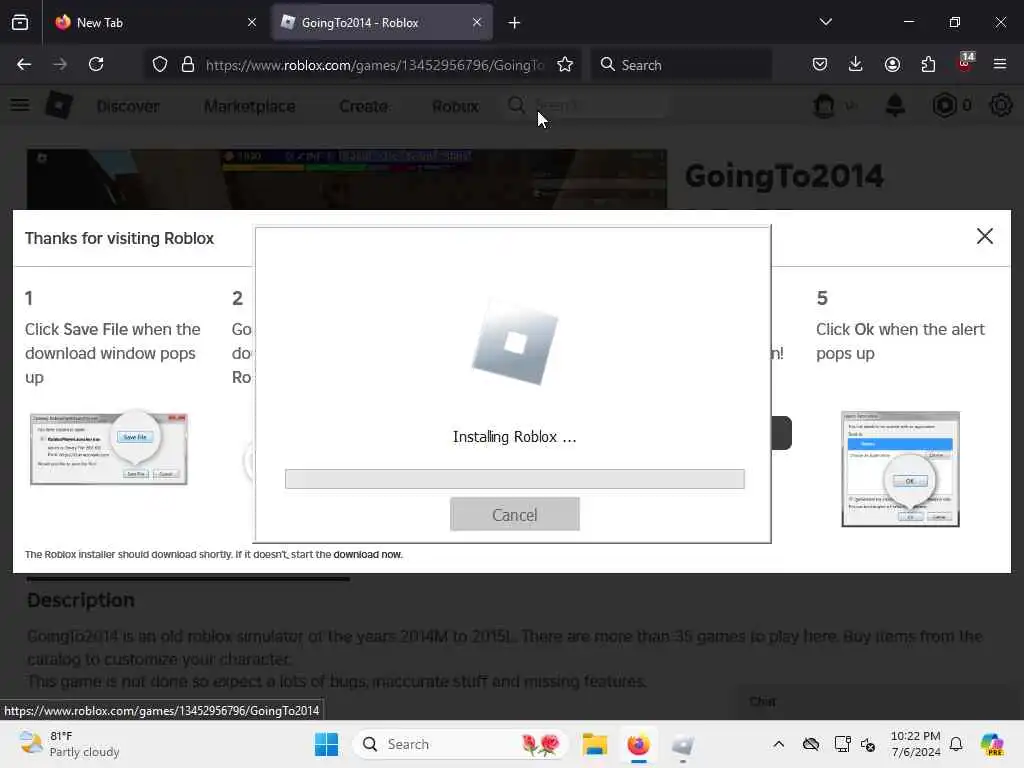Open the Roblox notifications bell
The width and height of the screenshot is (1024, 768).
[895, 105]
